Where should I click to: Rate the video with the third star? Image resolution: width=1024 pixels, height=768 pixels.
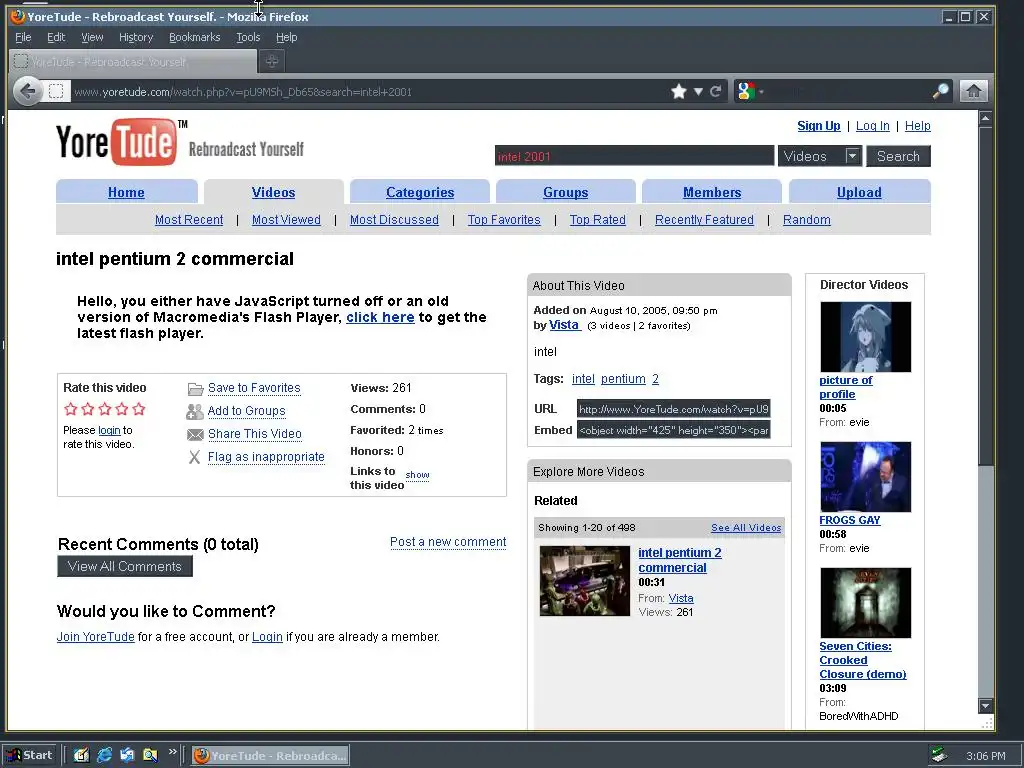point(104,409)
